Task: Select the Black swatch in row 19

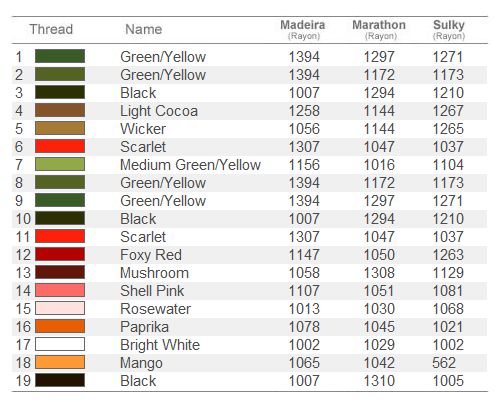Action: point(60,380)
